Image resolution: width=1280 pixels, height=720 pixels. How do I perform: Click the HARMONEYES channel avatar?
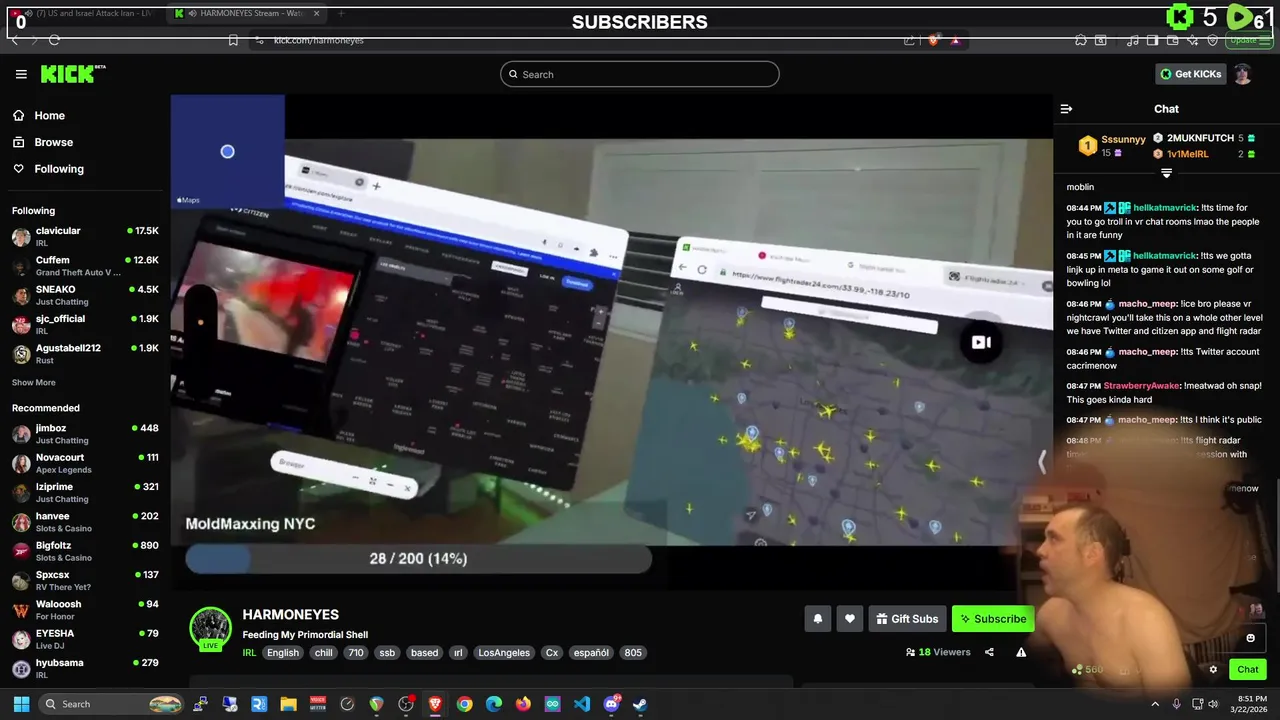[x=210, y=628]
